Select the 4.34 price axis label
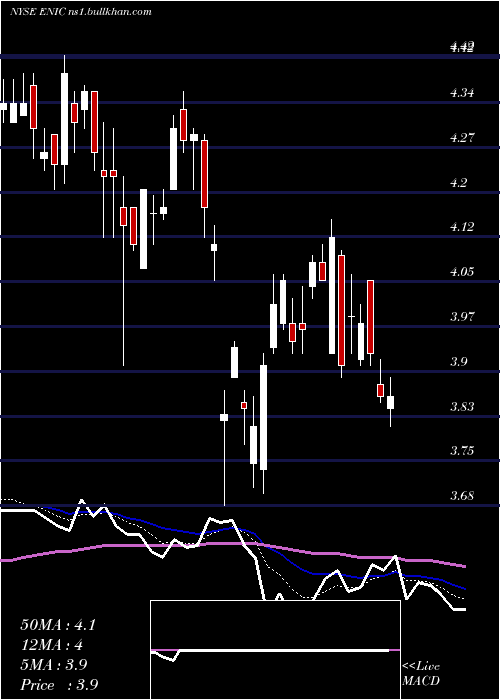Screen dimensions: 500x700 point(462,93)
